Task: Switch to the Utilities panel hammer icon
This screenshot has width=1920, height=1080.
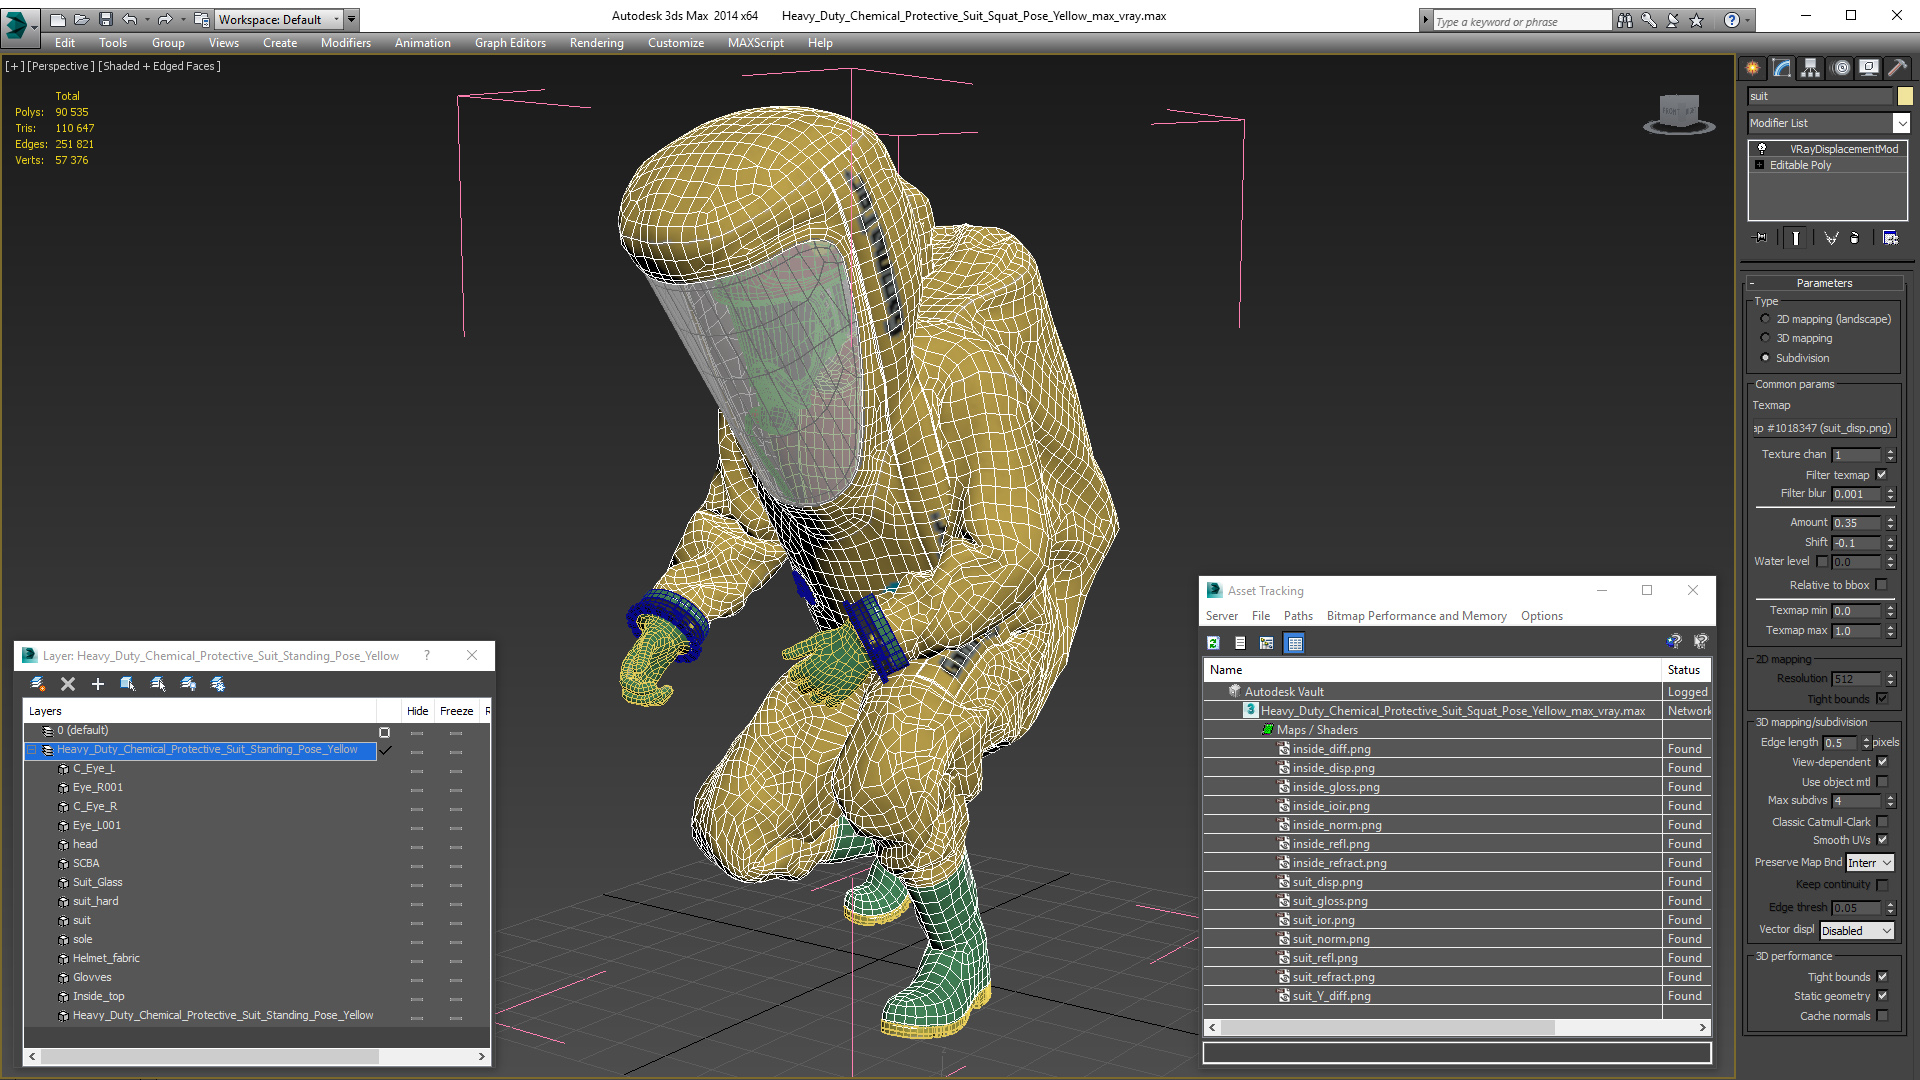Action: point(1897,68)
